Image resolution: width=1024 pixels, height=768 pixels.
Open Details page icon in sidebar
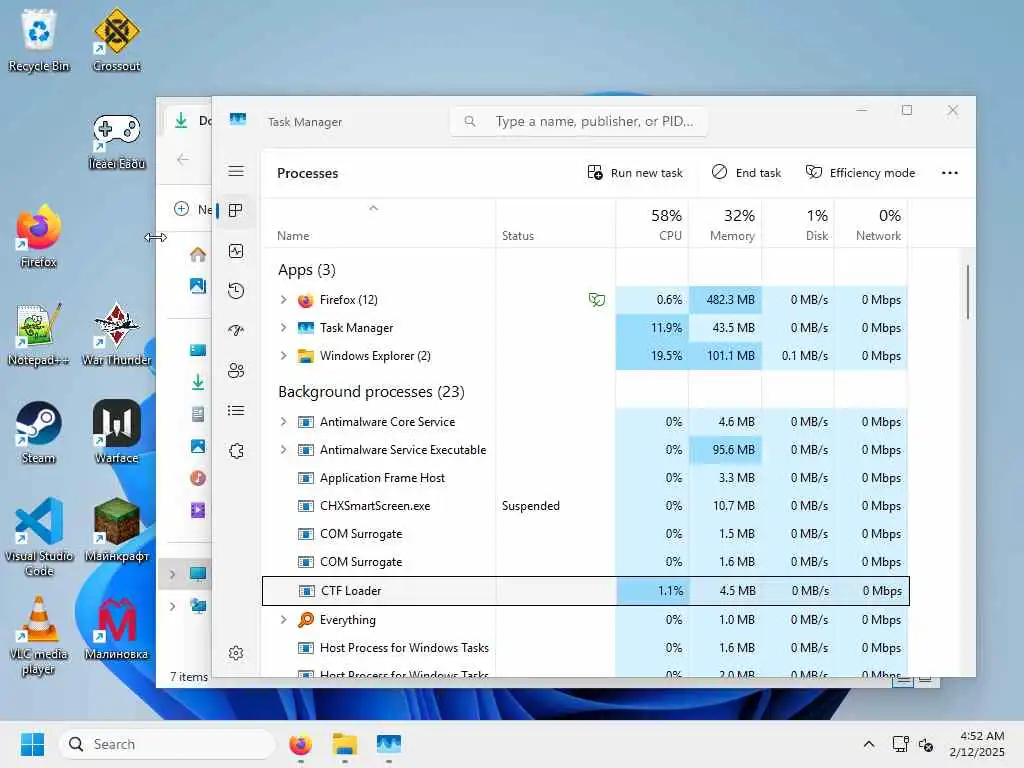236,410
